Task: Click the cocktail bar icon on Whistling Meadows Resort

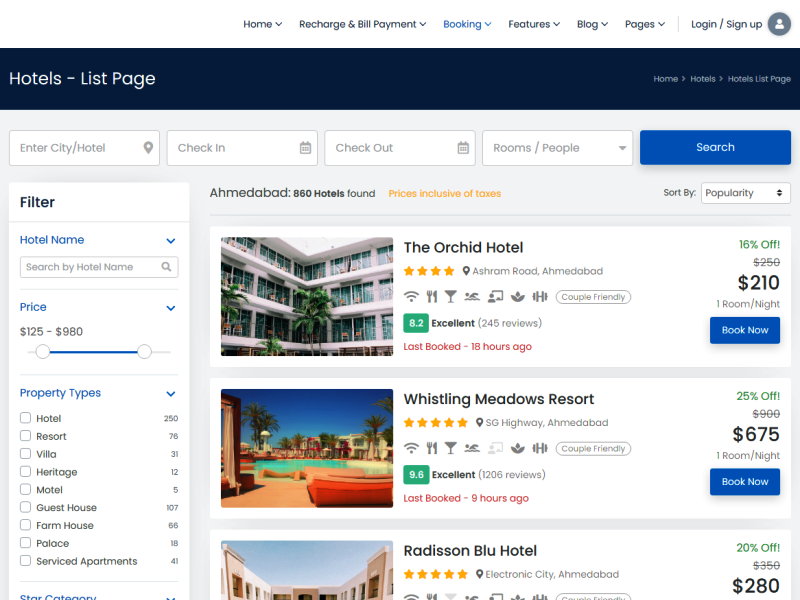Action: (451, 448)
